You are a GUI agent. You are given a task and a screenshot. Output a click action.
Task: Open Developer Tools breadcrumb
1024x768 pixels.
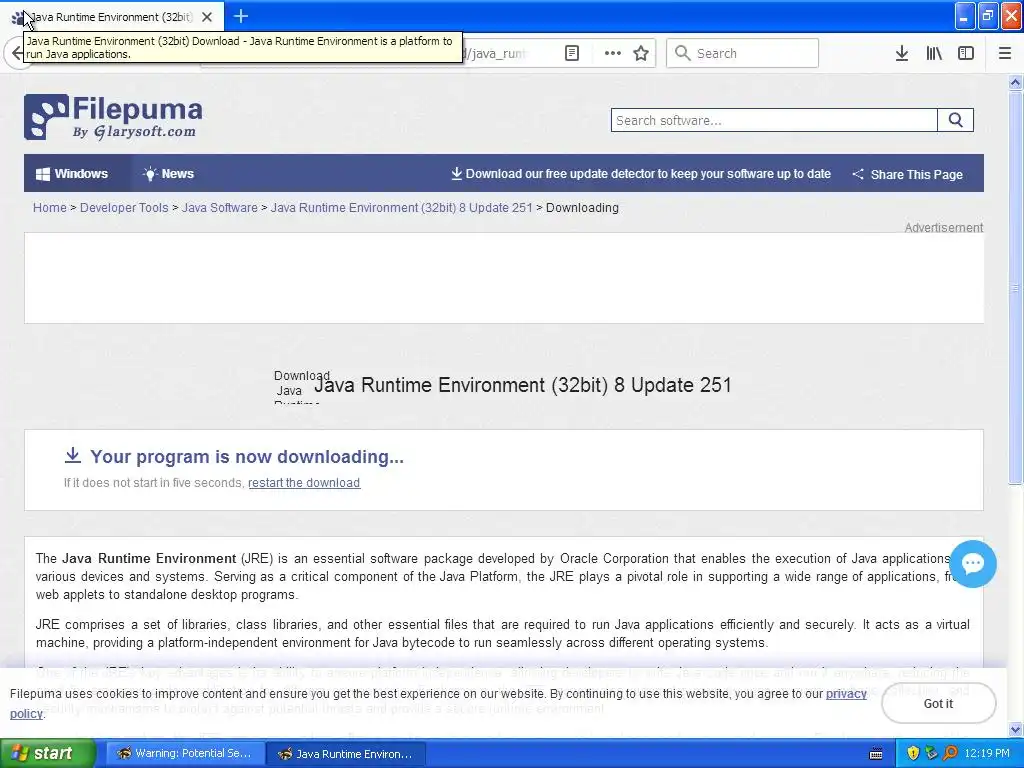124,208
